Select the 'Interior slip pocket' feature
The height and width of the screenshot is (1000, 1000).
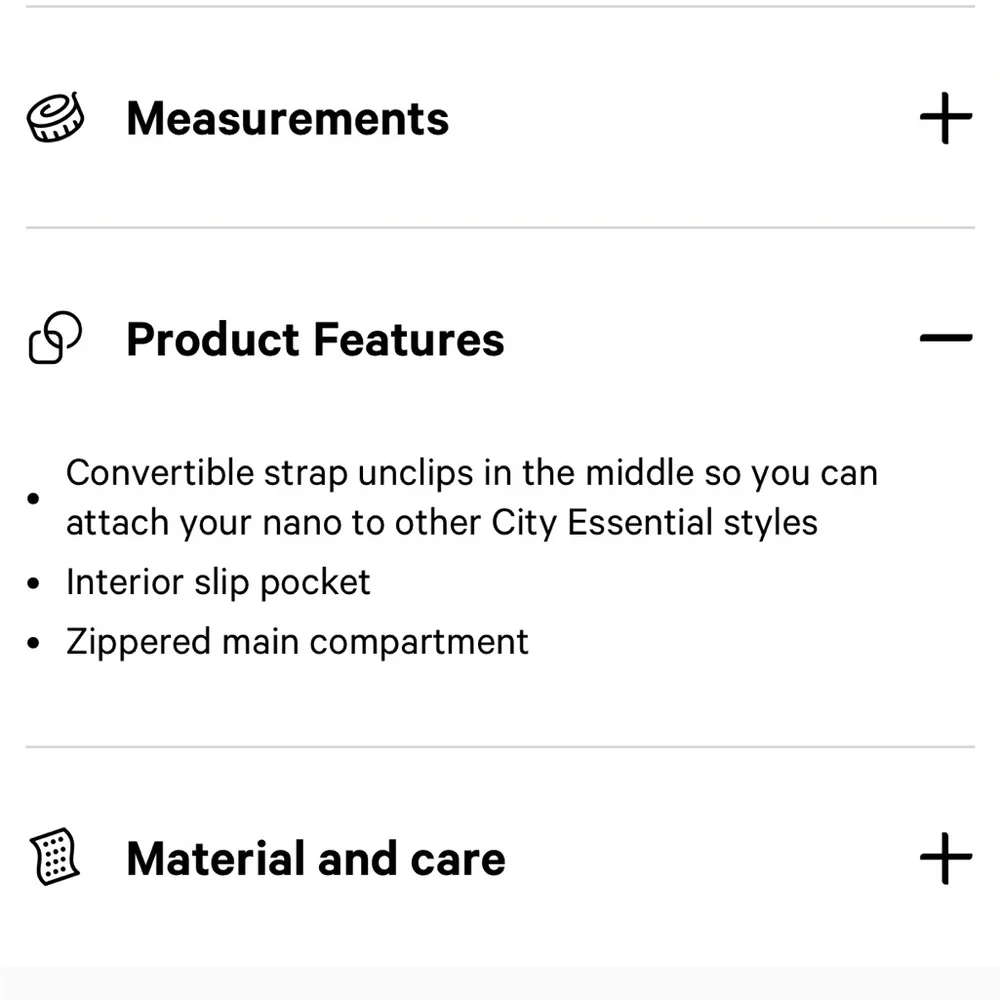pyautogui.click(x=218, y=582)
